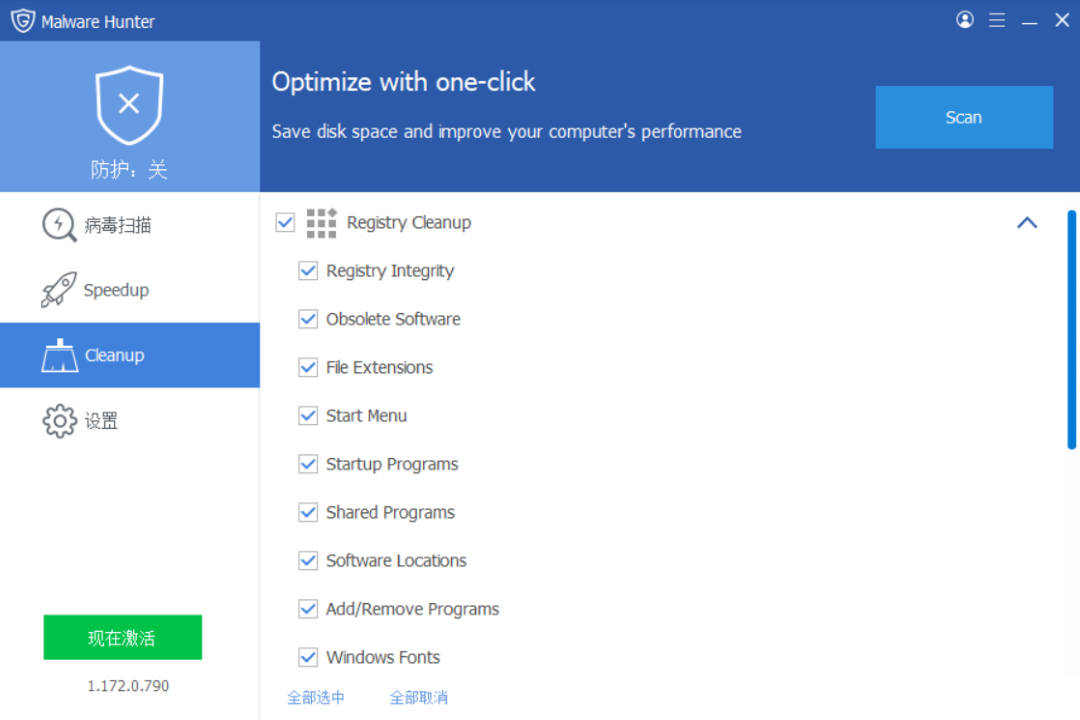Screen dimensions: 1080x720
Task: Uncheck Startup Programs cleanup
Action: (308, 463)
